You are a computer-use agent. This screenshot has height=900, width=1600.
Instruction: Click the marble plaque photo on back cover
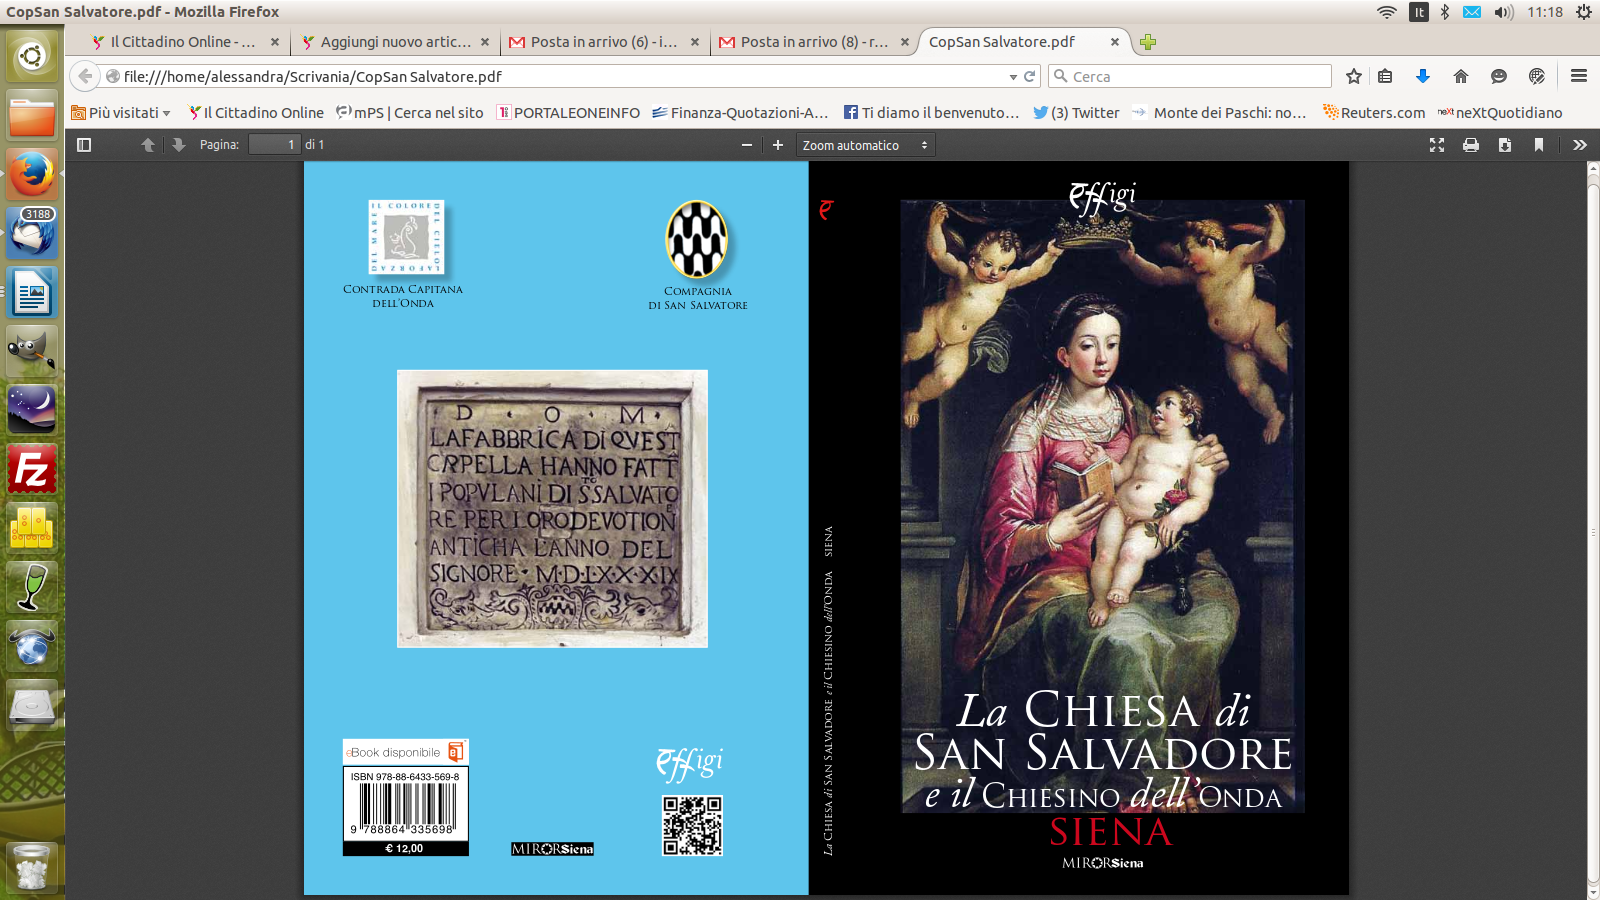click(552, 509)
